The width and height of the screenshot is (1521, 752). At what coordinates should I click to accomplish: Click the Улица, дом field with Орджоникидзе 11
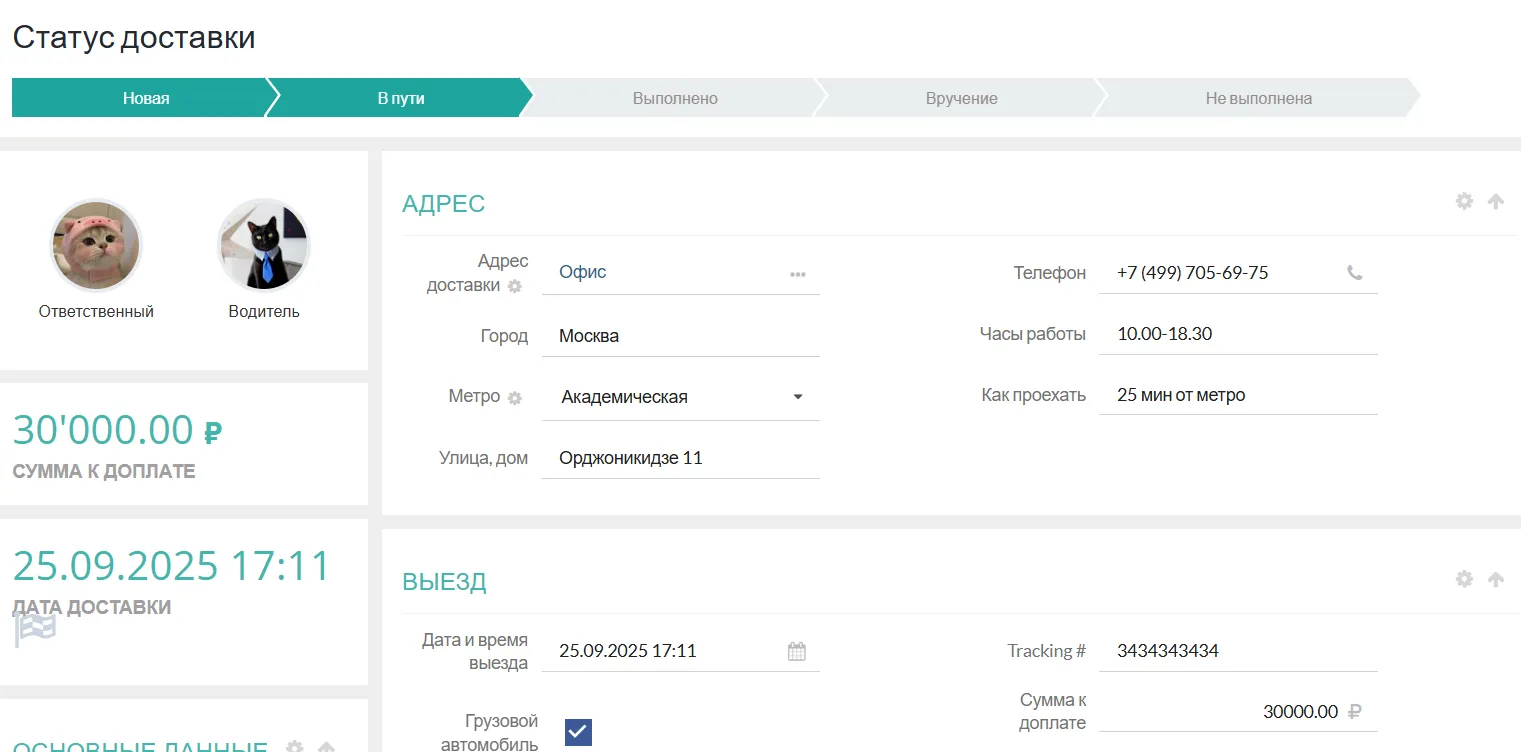[x=680, y=458]
